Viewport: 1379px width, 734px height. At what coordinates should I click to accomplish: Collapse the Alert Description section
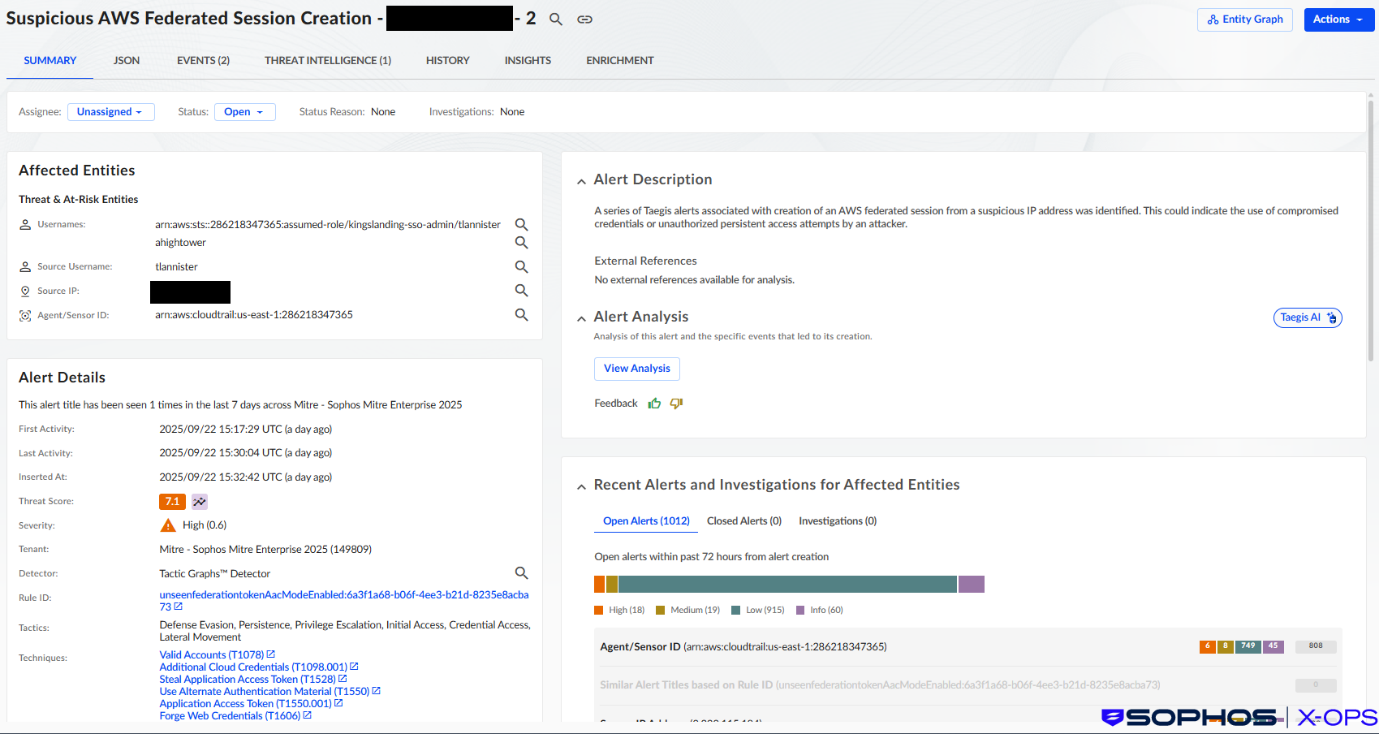pyautogui.click(x=581, y=180)
